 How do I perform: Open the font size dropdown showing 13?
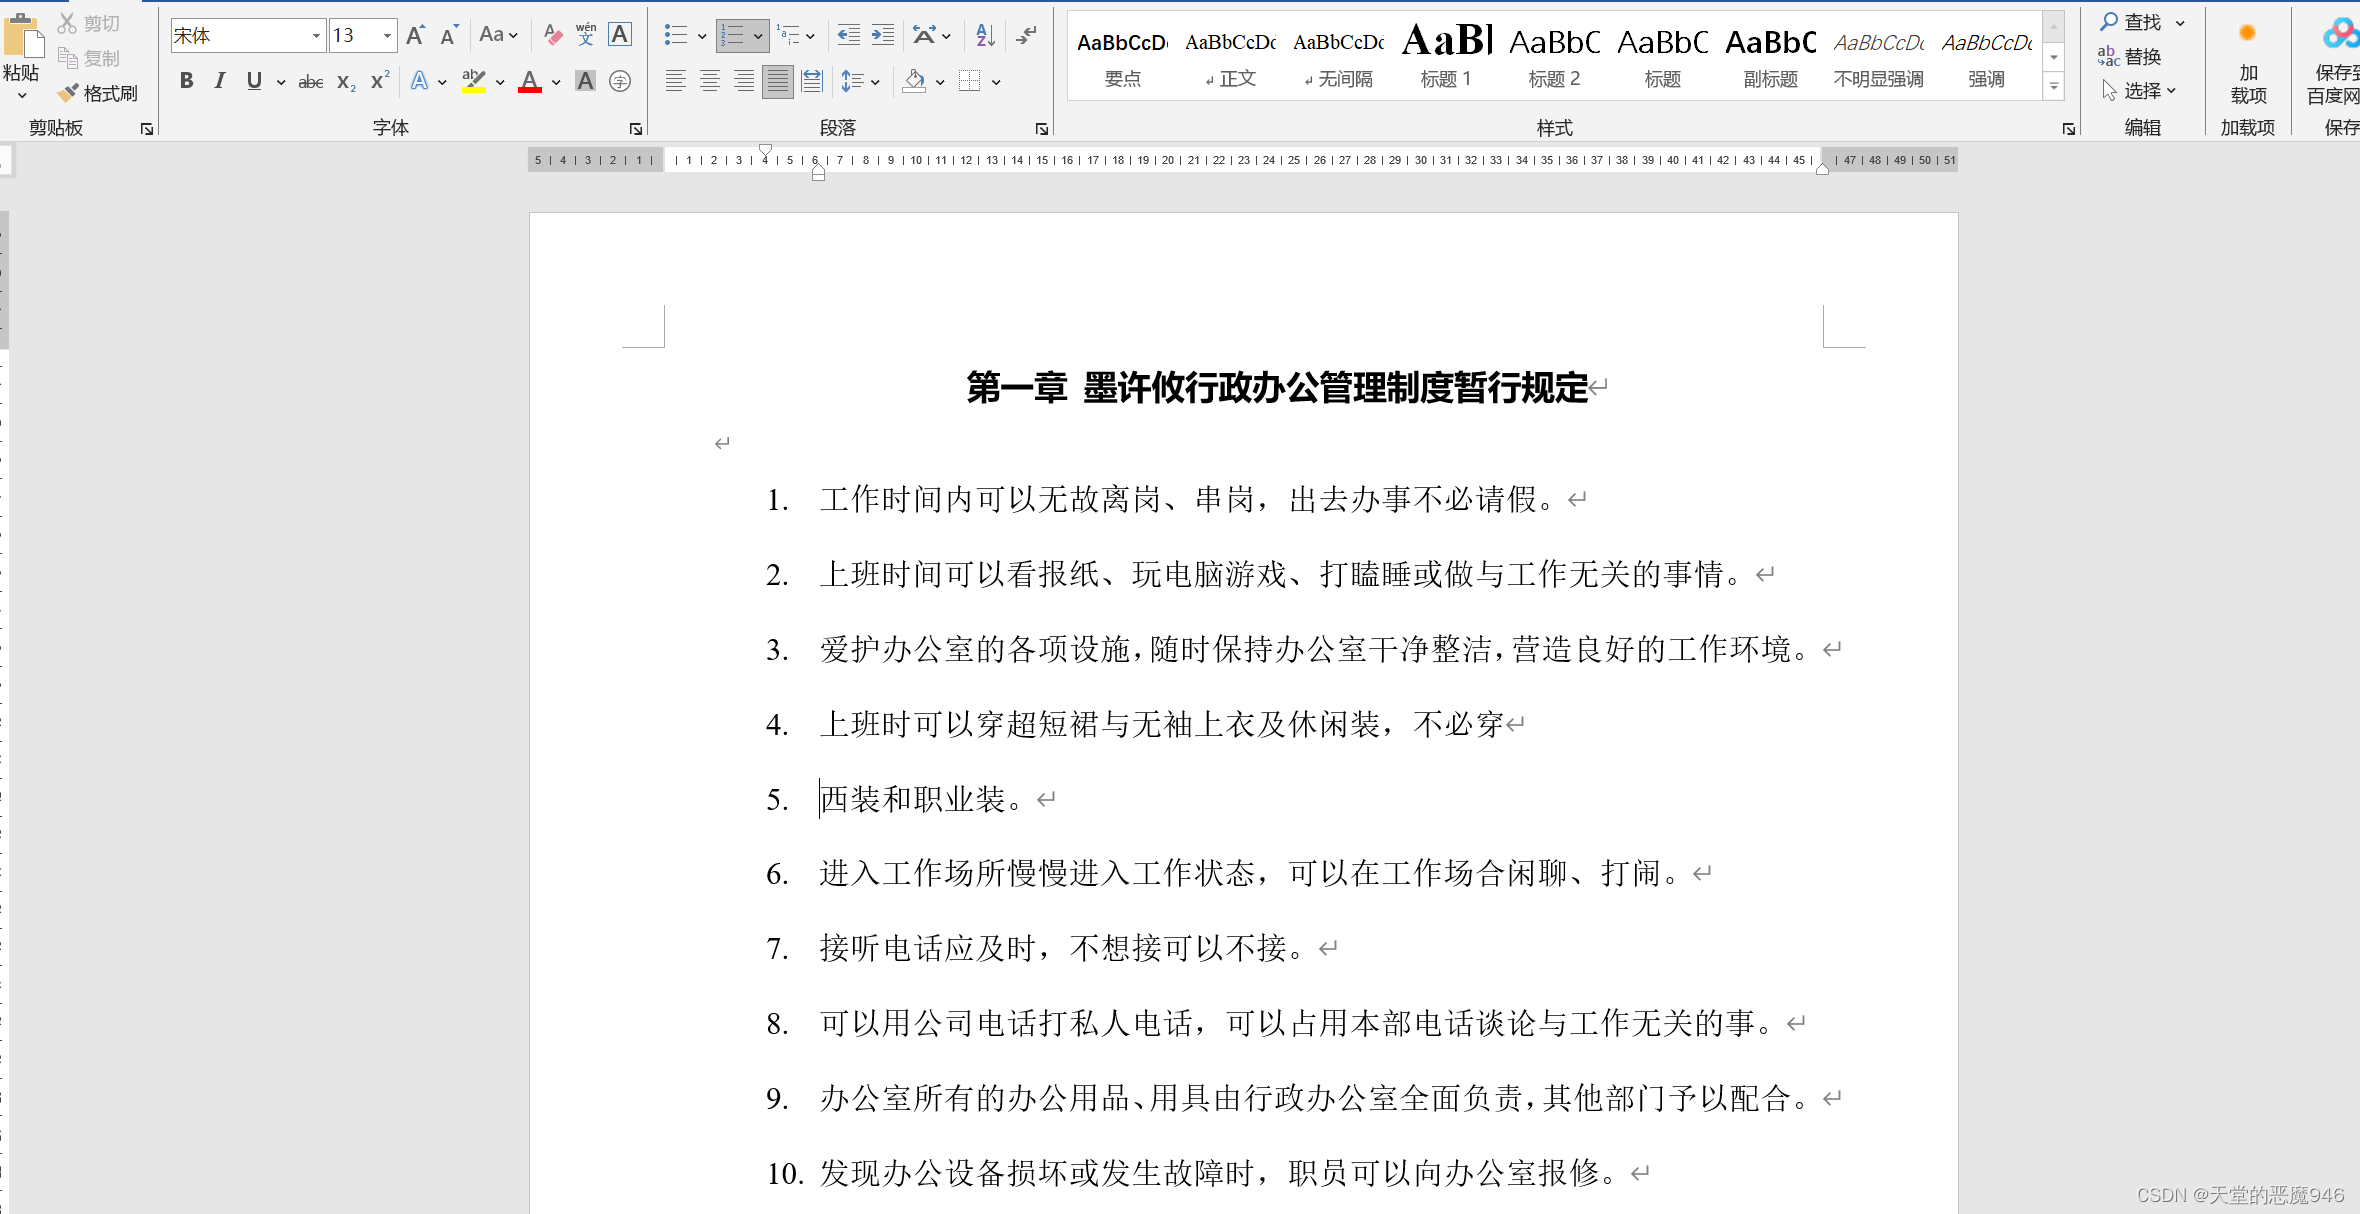[x=387, y=36]
